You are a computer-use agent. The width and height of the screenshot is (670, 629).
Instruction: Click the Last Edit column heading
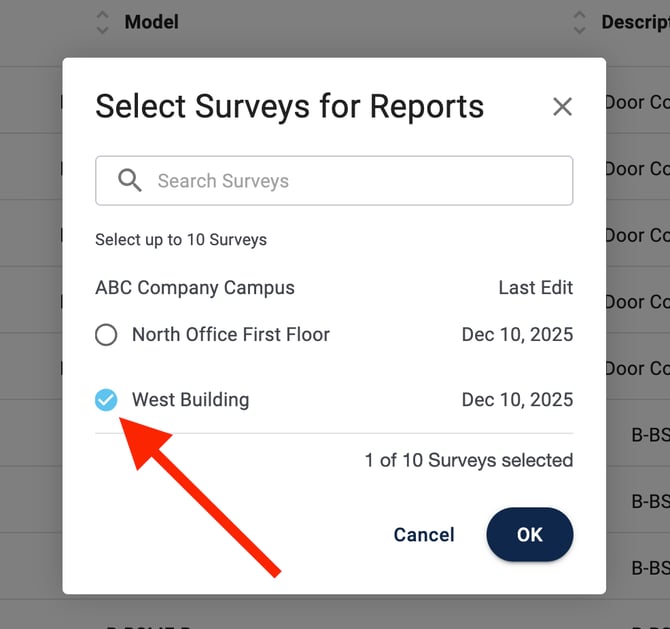(535, 288)
